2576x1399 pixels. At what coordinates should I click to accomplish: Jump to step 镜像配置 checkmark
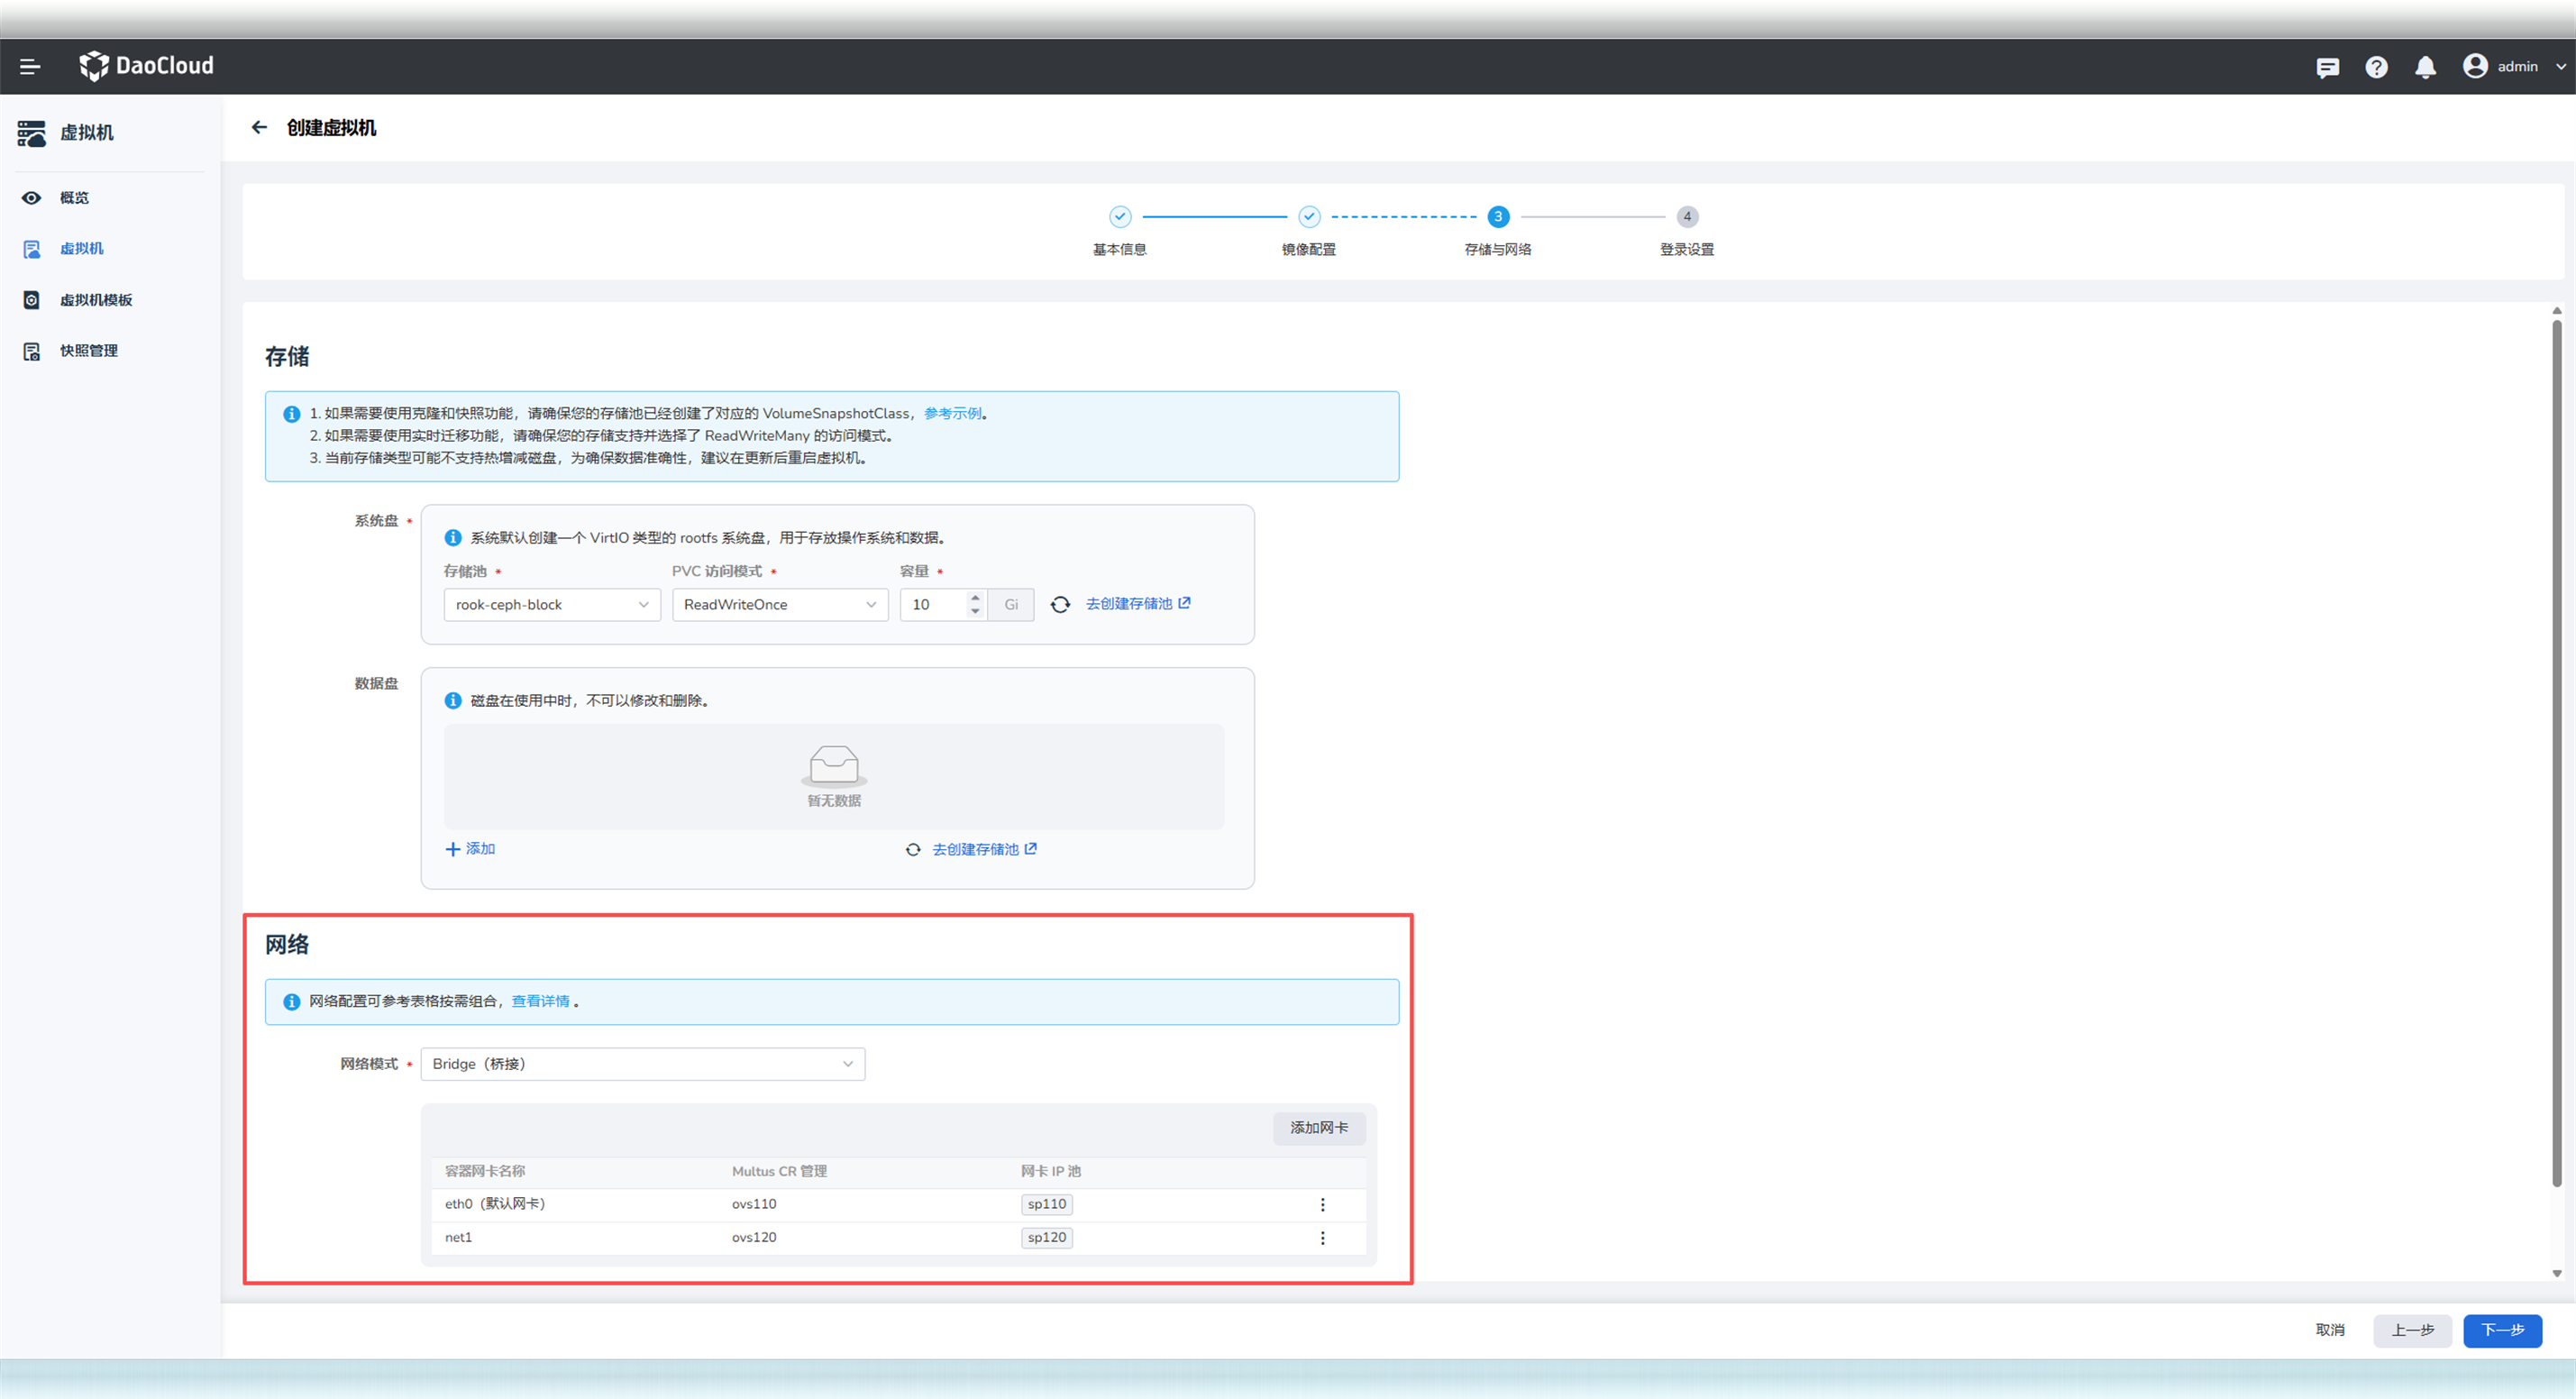(x=1309, y=217)
